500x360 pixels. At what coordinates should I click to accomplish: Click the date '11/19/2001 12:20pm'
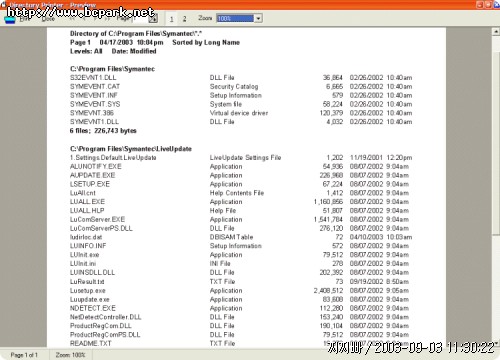(381, 158)
